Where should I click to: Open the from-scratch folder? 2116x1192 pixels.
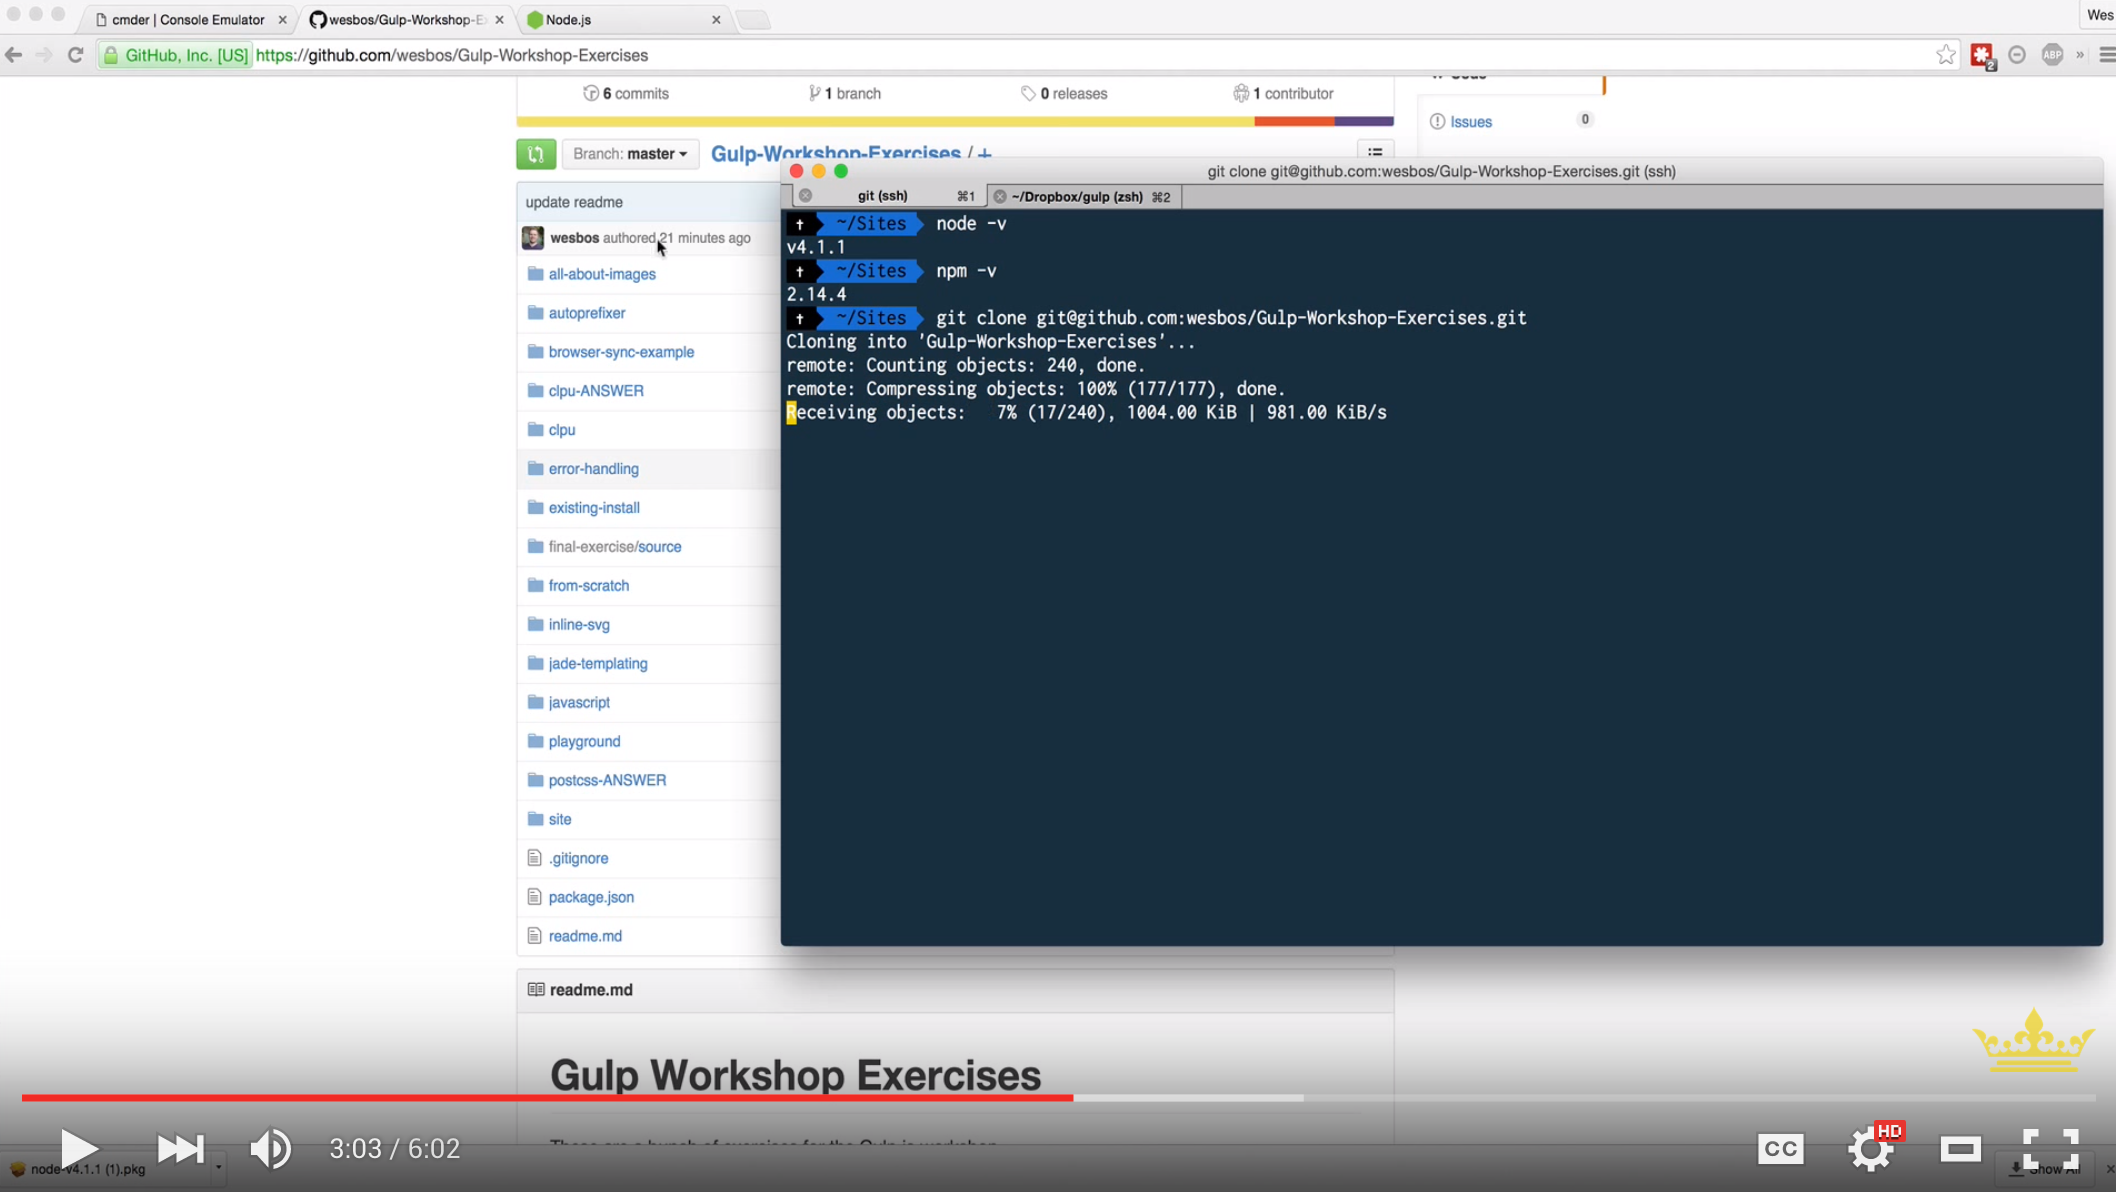click(x=589, y=586)
